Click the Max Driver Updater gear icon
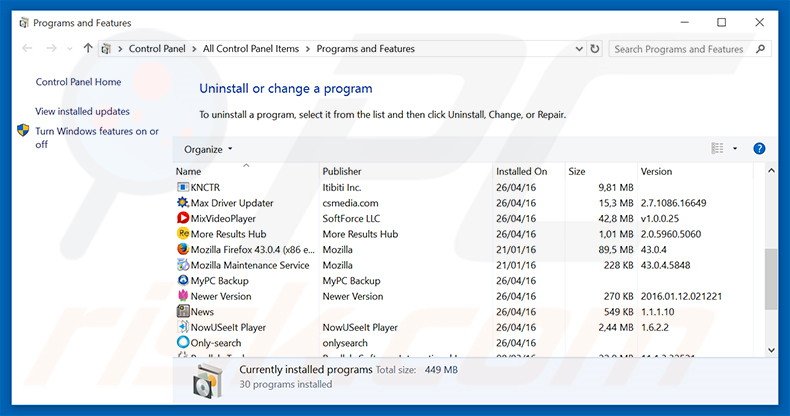 [x=182, y=202]
